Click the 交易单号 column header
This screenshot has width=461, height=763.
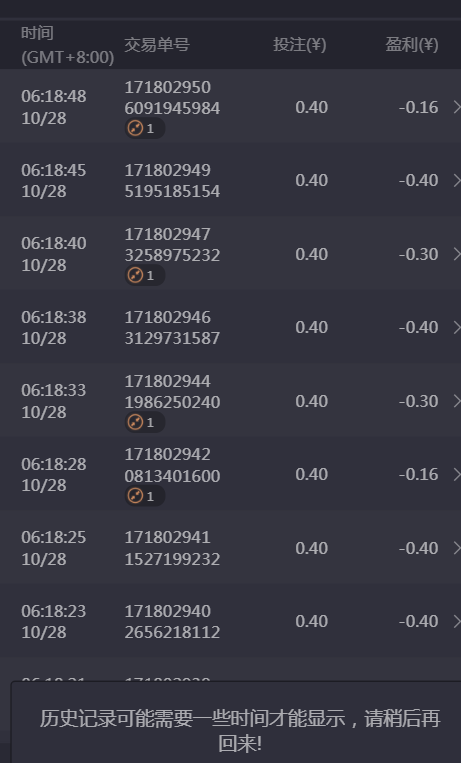point(157,45)
